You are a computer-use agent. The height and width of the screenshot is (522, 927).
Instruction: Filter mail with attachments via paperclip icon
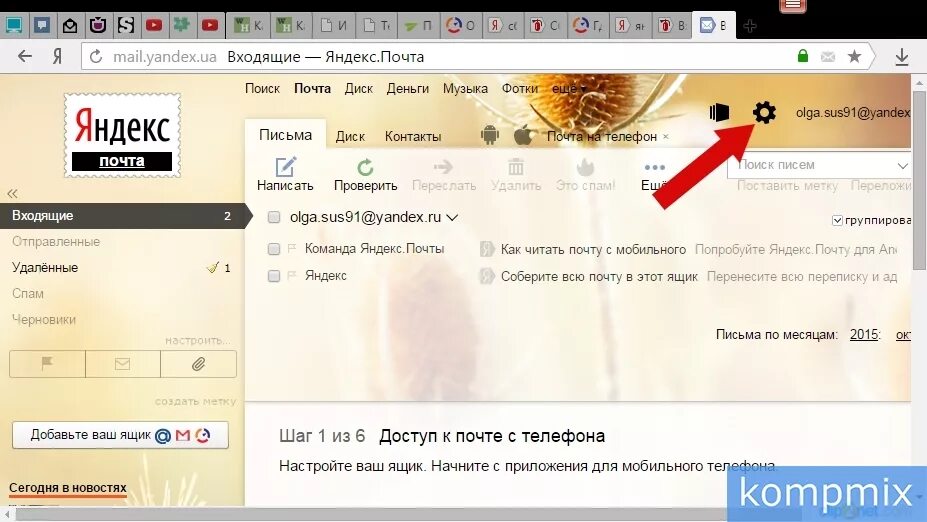click(x=198, y=364)
